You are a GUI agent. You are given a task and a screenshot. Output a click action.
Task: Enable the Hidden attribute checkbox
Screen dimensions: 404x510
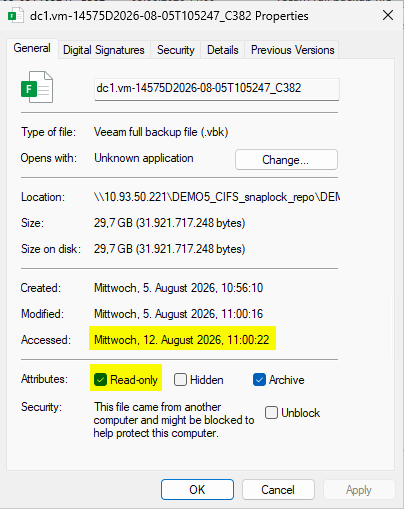(x=180, y=380)
